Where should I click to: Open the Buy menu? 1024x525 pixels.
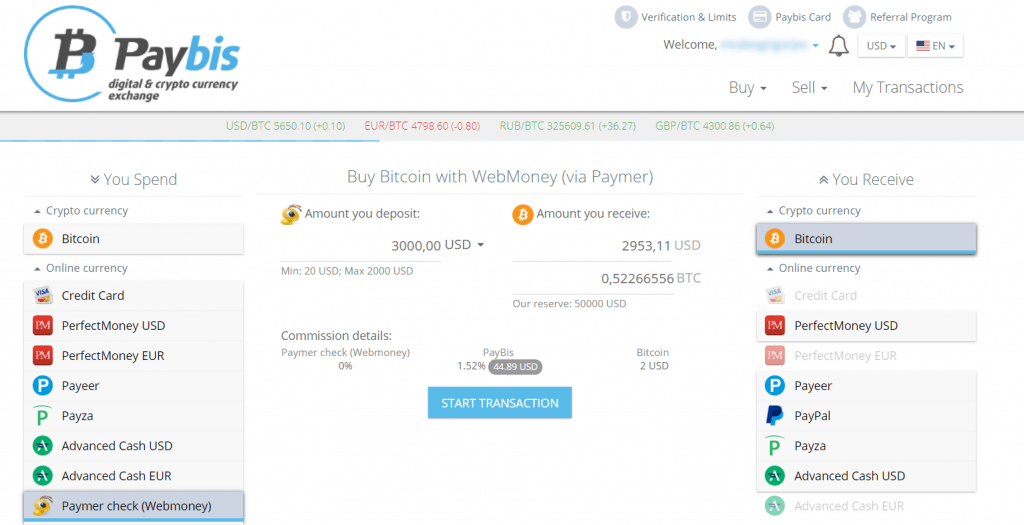coord(747,88)
